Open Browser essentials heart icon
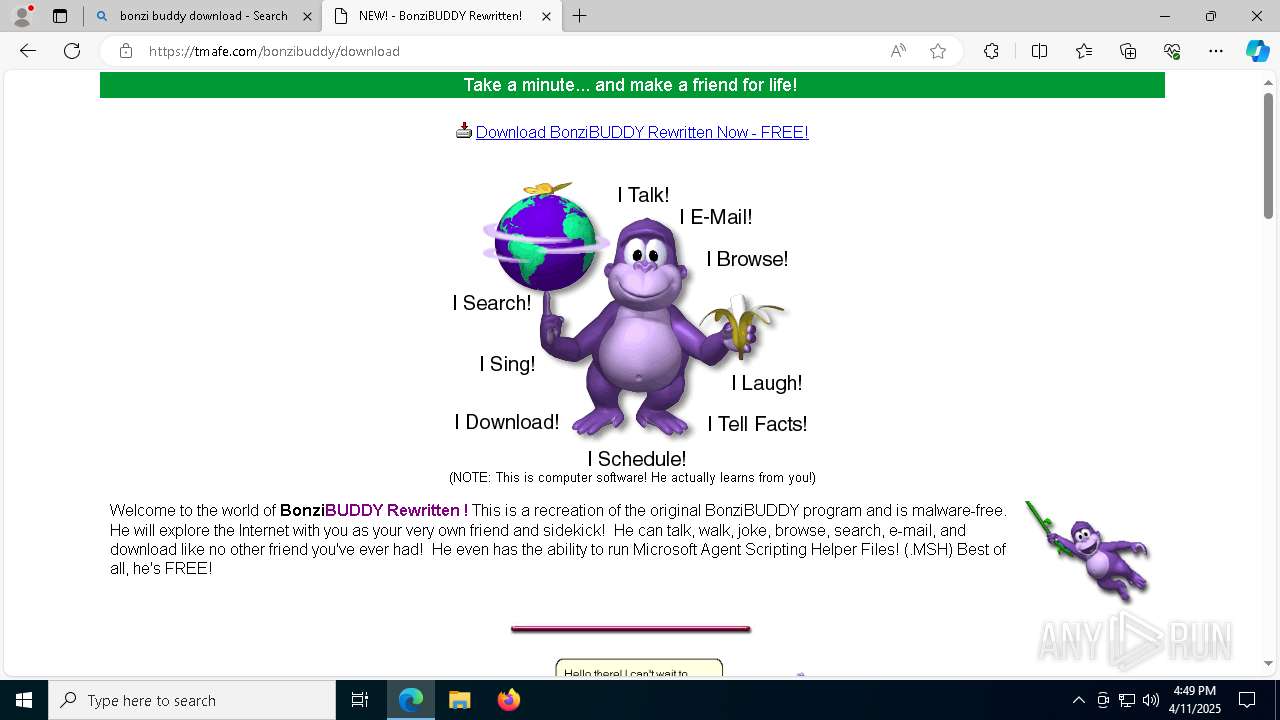This screenshot has height=720, width=1280. 1172,51
